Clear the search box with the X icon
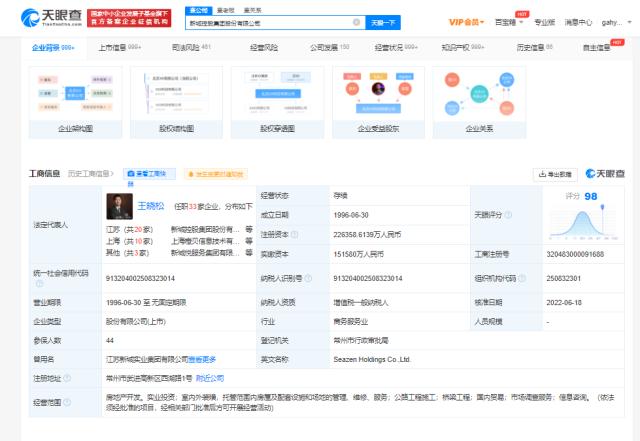 point(357,22)
